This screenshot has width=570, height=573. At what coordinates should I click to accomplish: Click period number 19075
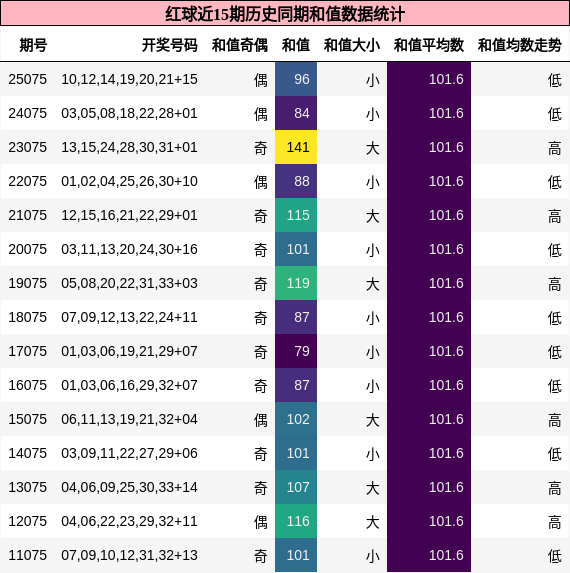point(27,283)
